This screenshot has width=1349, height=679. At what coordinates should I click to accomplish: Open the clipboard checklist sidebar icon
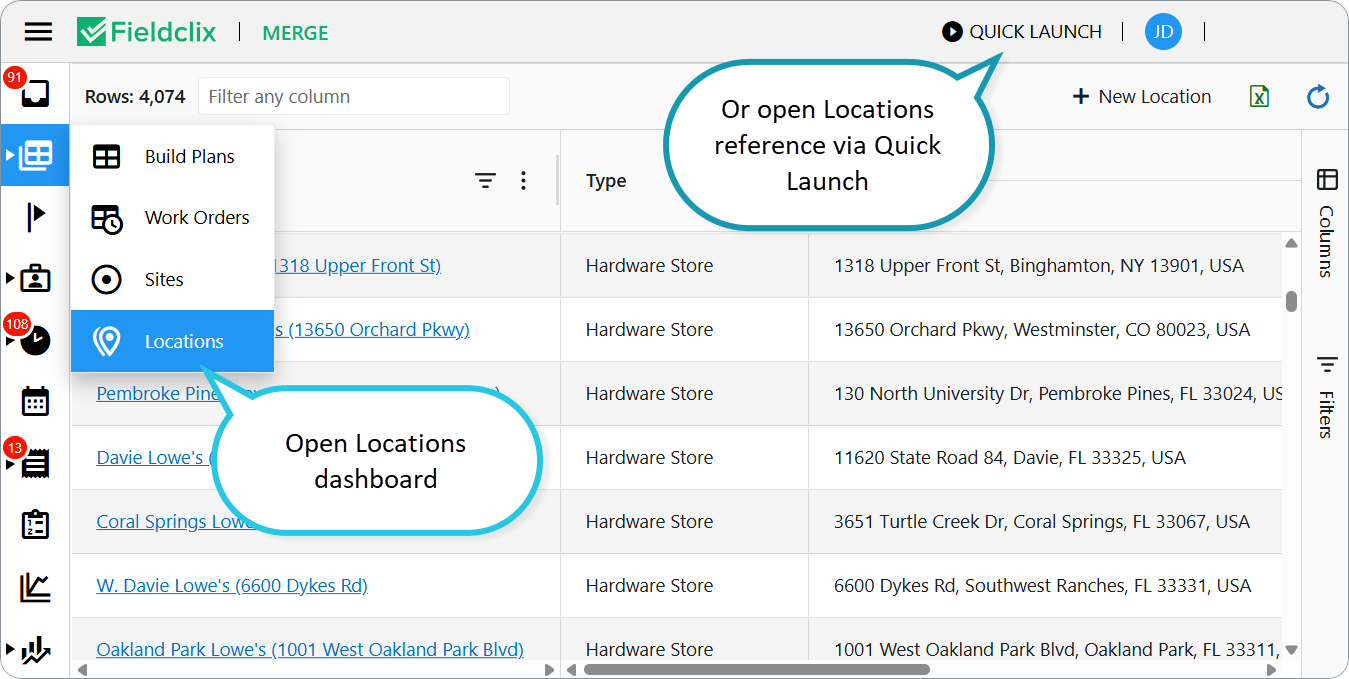point(35,524)
